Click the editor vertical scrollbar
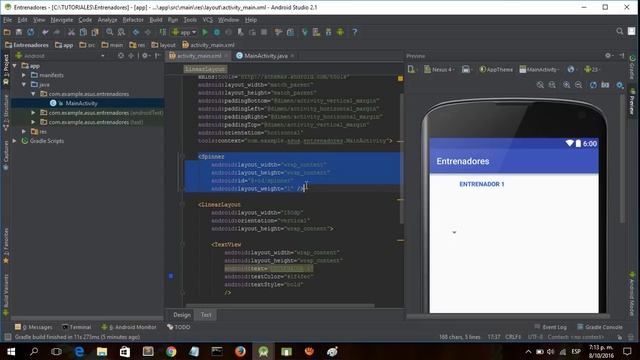This screenshot has width=640, height=360. click(402, 159)
